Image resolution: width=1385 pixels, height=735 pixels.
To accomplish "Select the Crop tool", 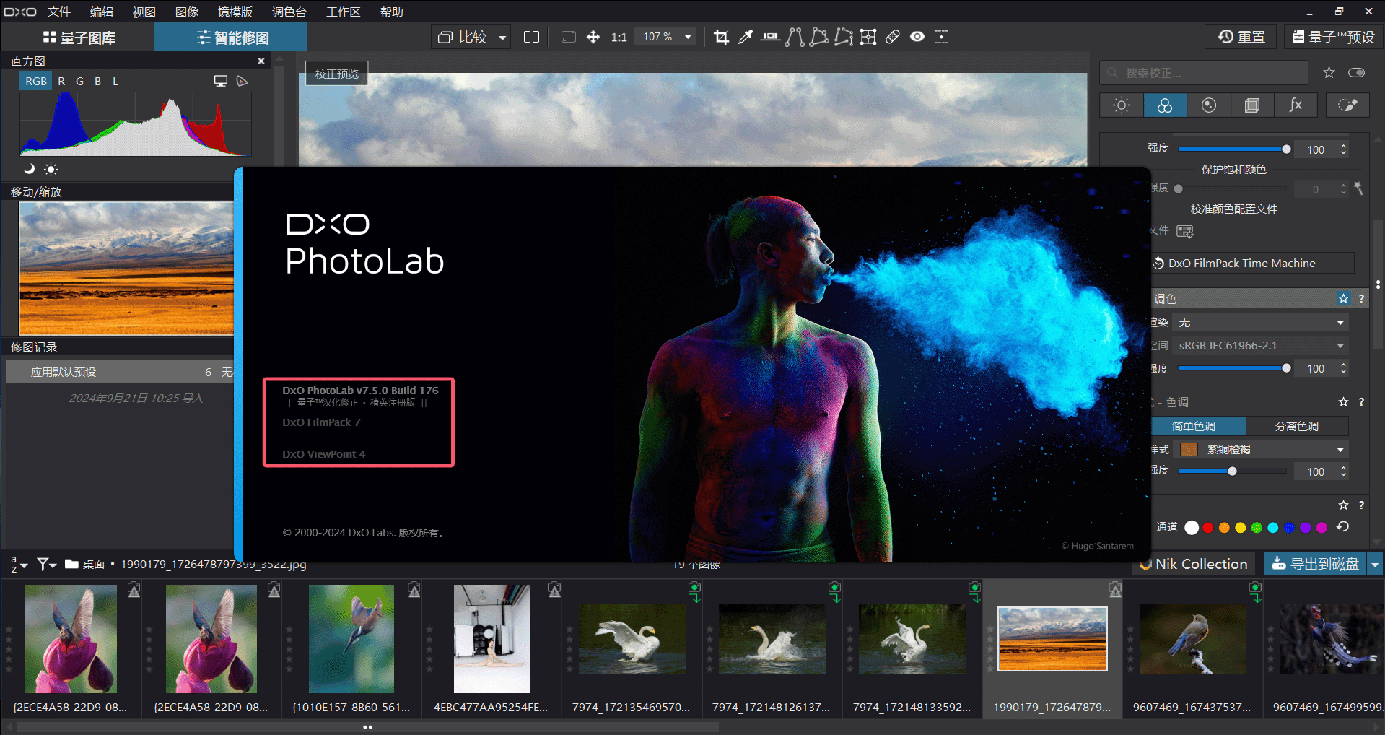I will click(x=721, y=37).
